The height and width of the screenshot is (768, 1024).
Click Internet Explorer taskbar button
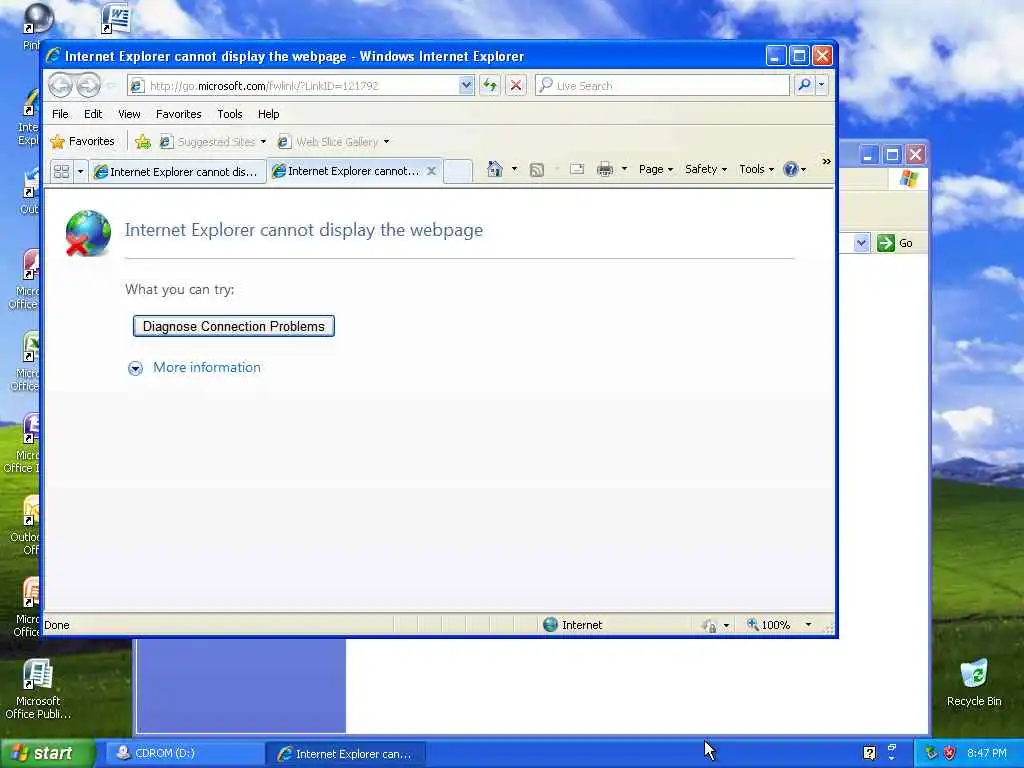346,753
